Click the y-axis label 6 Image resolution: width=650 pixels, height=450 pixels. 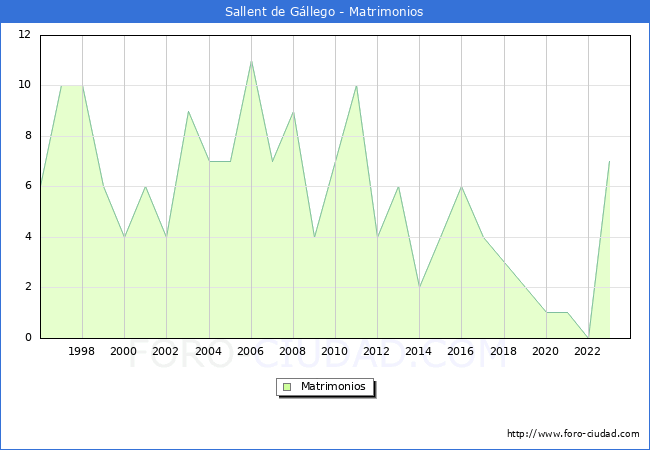28,186
